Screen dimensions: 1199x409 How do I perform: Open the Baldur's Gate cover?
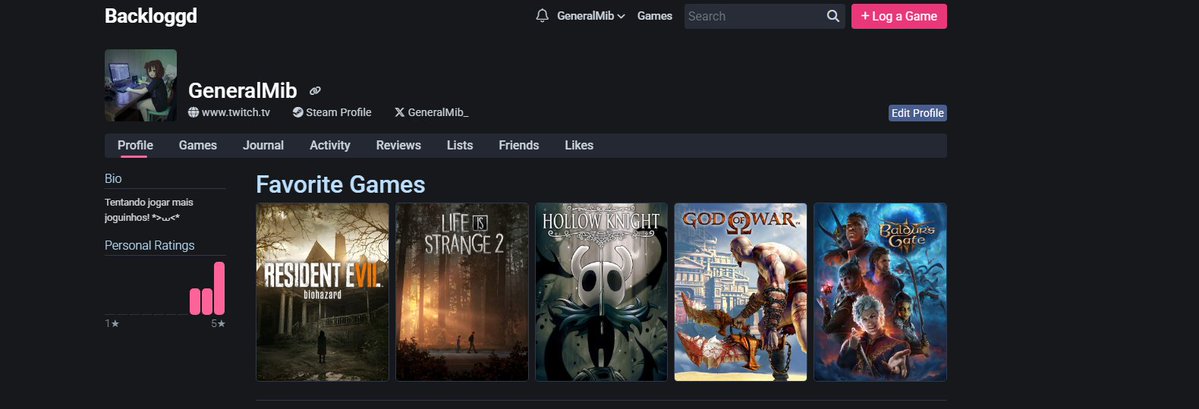pyautogui.click(x=880, y=292)
